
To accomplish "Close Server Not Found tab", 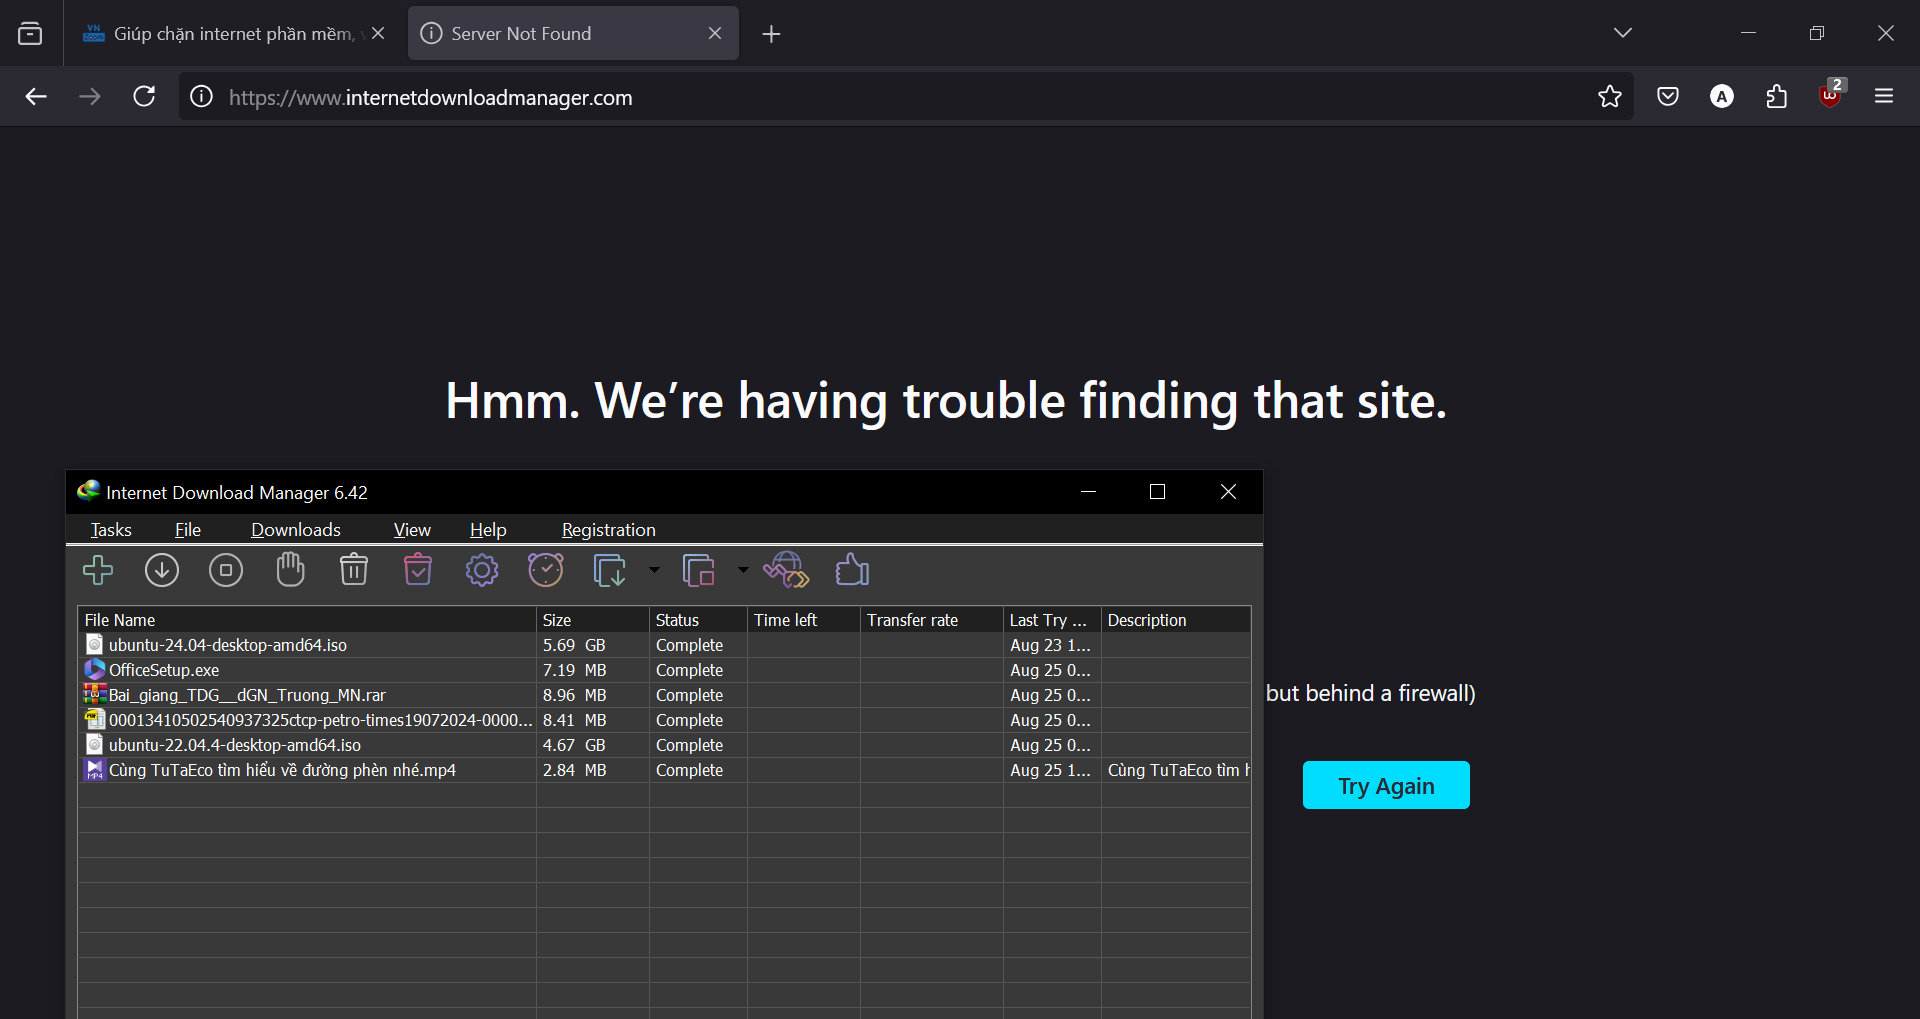I will (x=715, y=33).
